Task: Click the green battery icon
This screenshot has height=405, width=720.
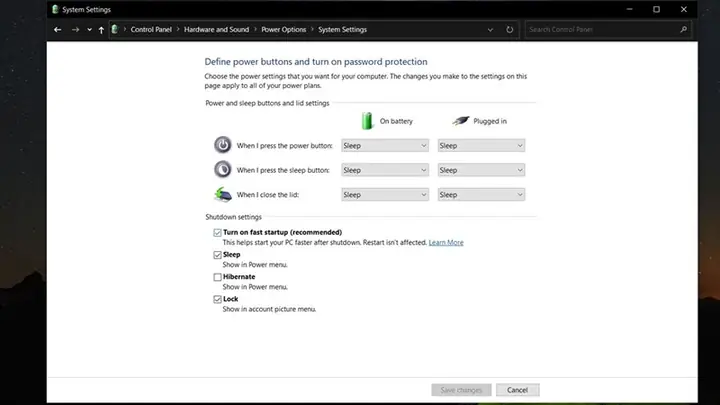Action: 367,121
